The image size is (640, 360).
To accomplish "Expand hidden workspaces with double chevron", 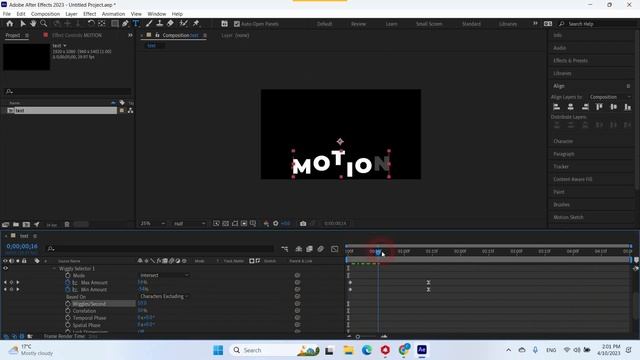I will [535, 24].
